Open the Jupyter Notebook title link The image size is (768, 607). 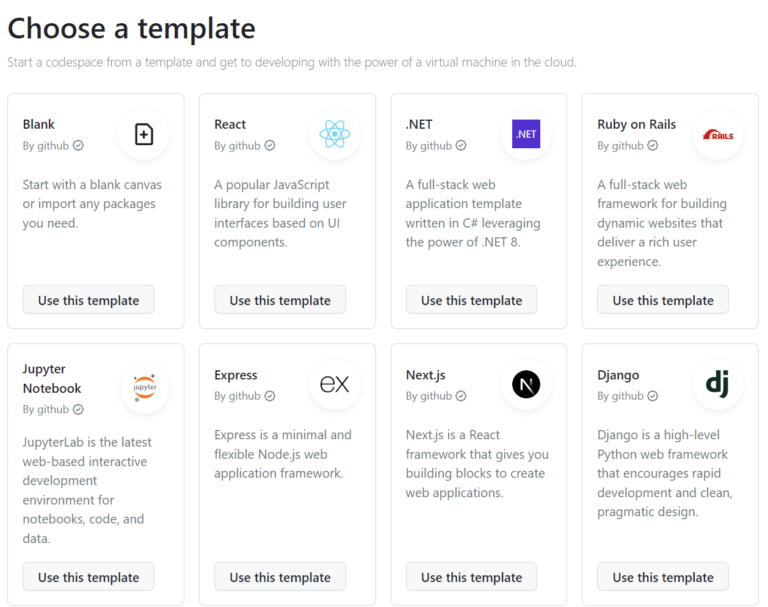click(52, 378)
